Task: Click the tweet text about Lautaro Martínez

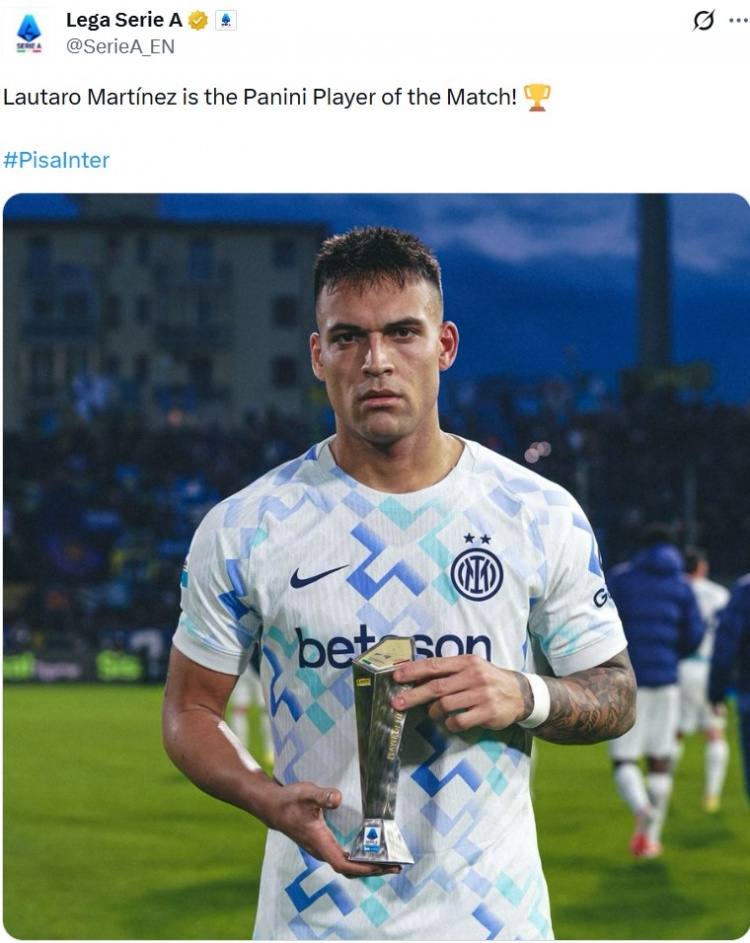Action: (260, 97)
